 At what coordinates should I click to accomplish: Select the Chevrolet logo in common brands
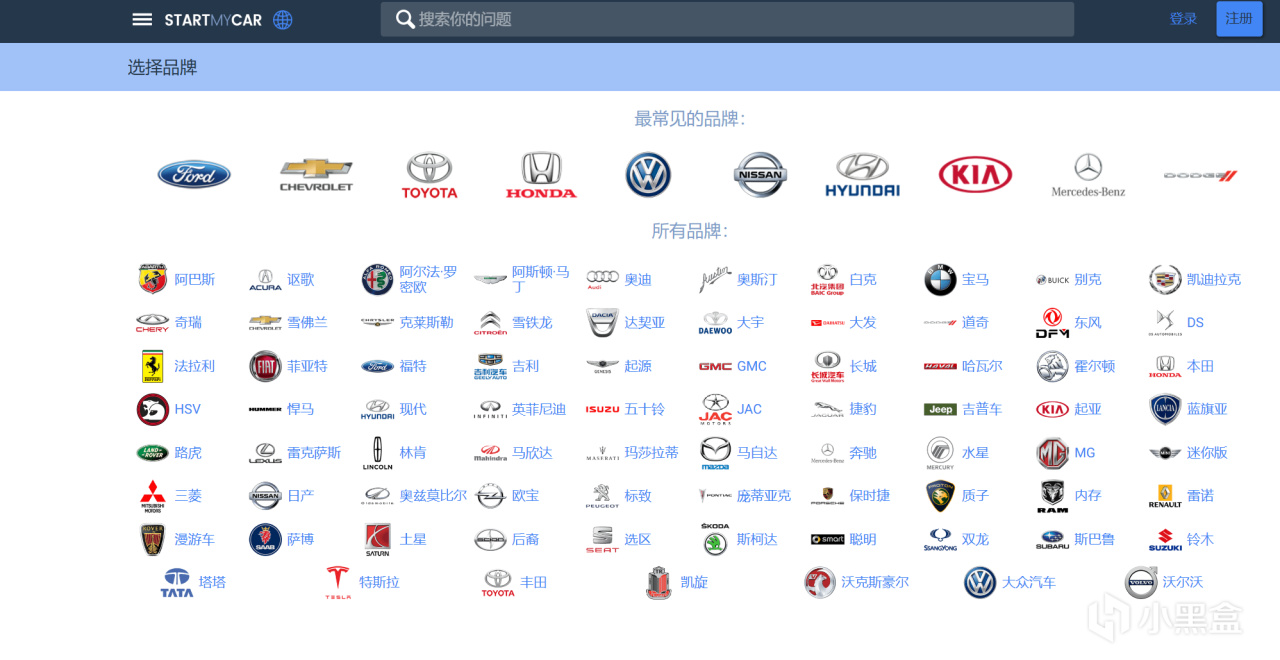point(316,175)
